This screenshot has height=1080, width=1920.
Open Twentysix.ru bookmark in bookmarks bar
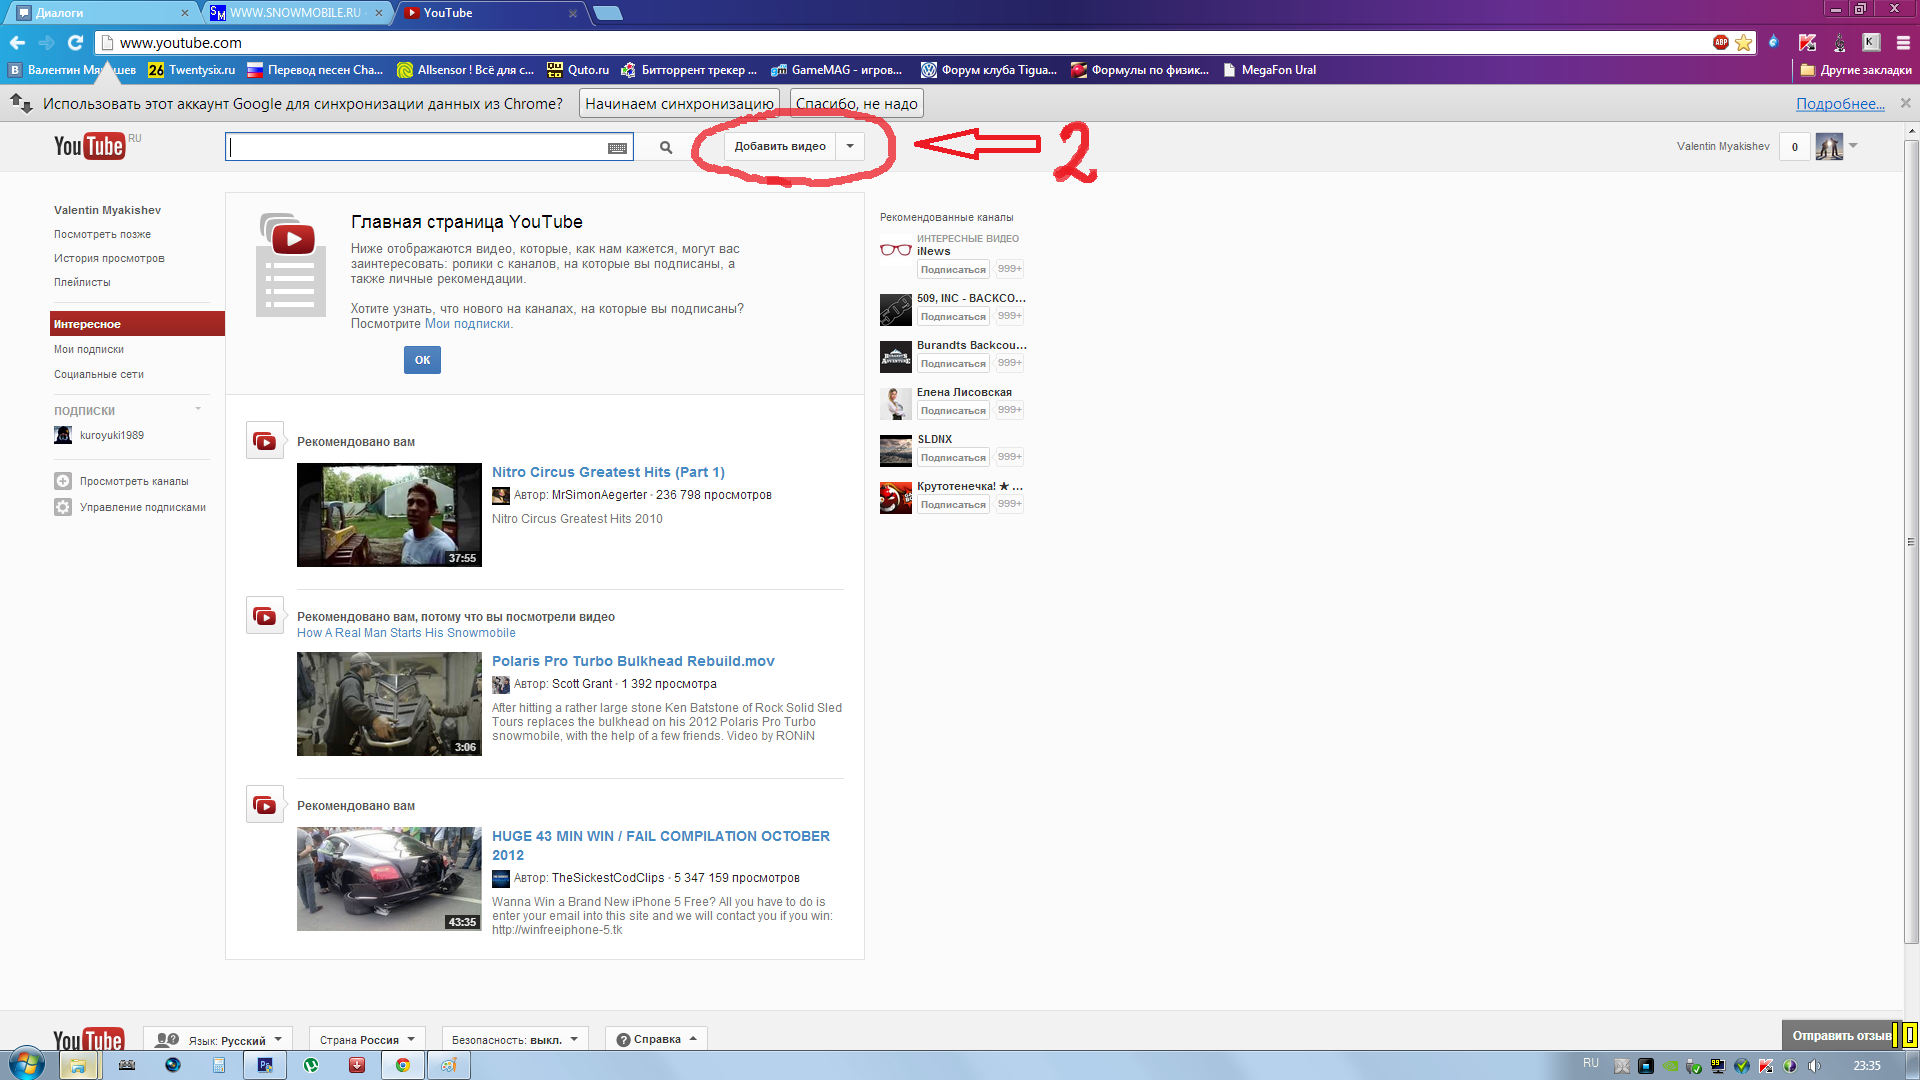[191, 70]
